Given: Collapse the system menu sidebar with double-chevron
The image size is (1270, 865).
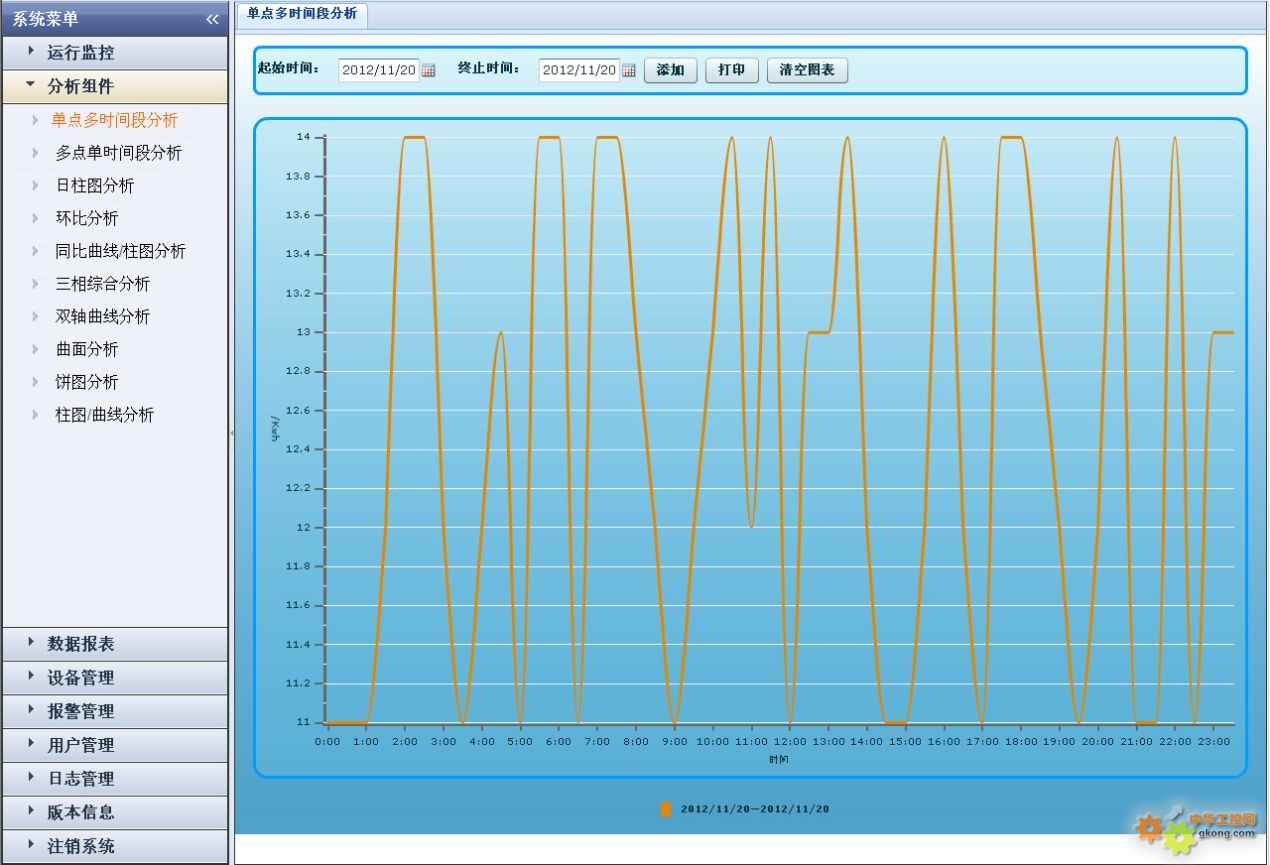Looking at the screenshot, I should tap(212, 19).
